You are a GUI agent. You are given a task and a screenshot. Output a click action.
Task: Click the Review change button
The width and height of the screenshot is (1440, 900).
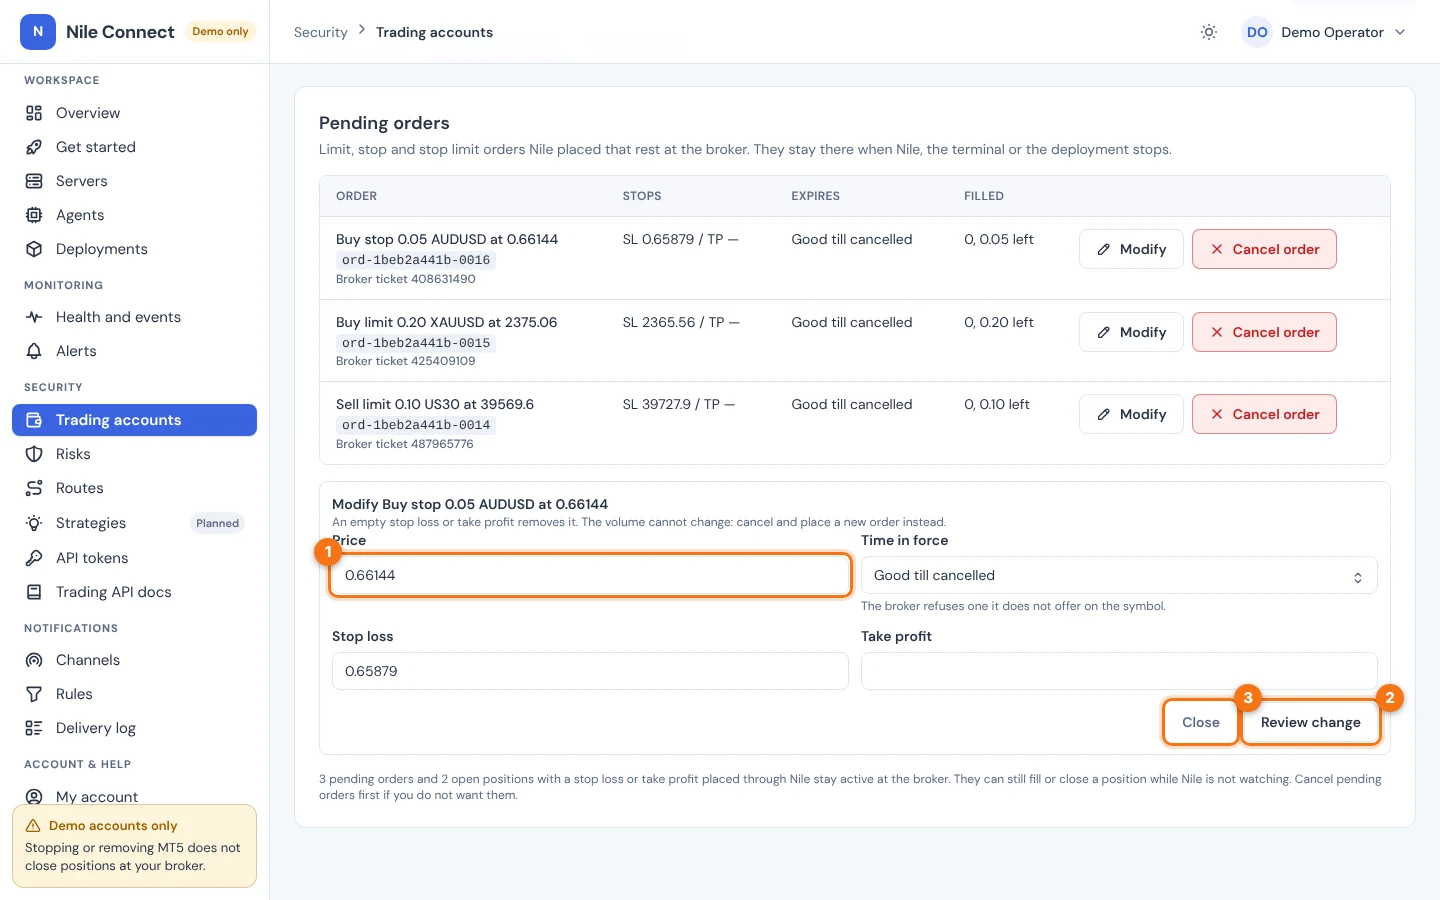[x=1310, y=722]
